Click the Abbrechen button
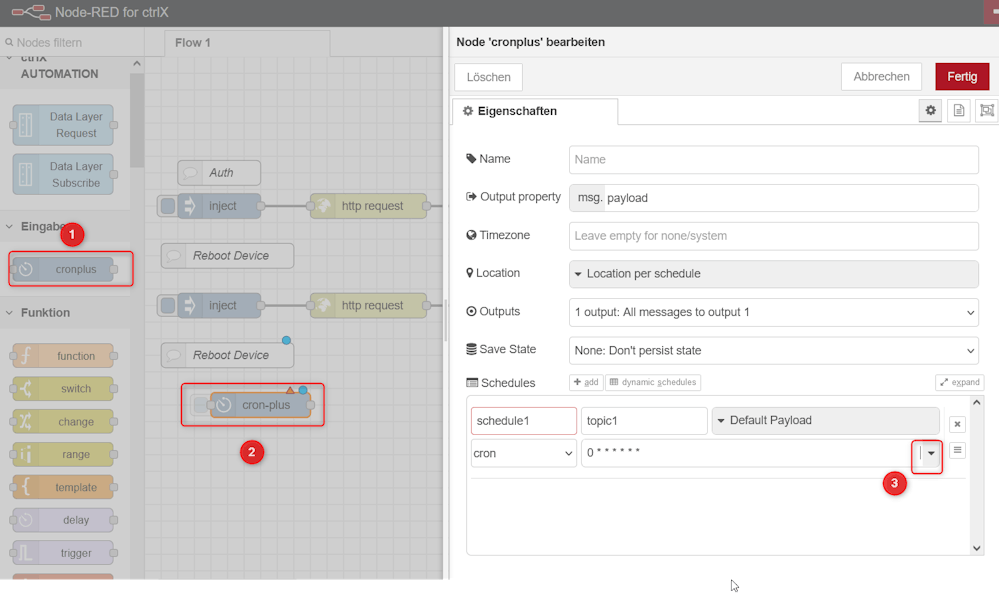The image size is (999, 604). (881, 76)
